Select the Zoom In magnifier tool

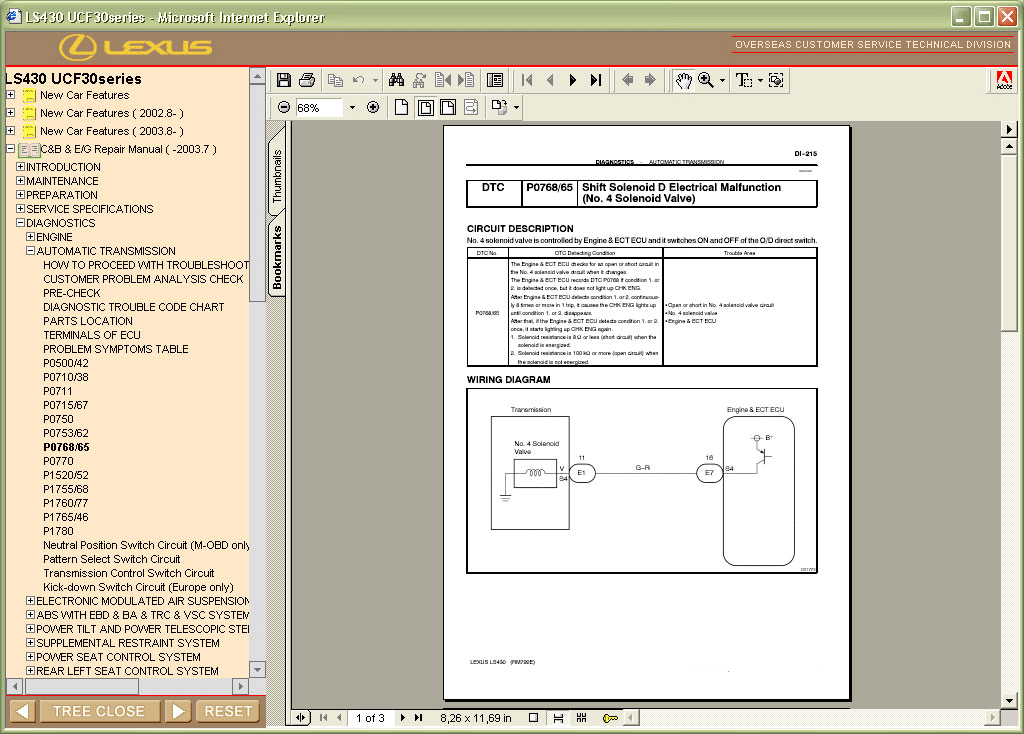706,80
